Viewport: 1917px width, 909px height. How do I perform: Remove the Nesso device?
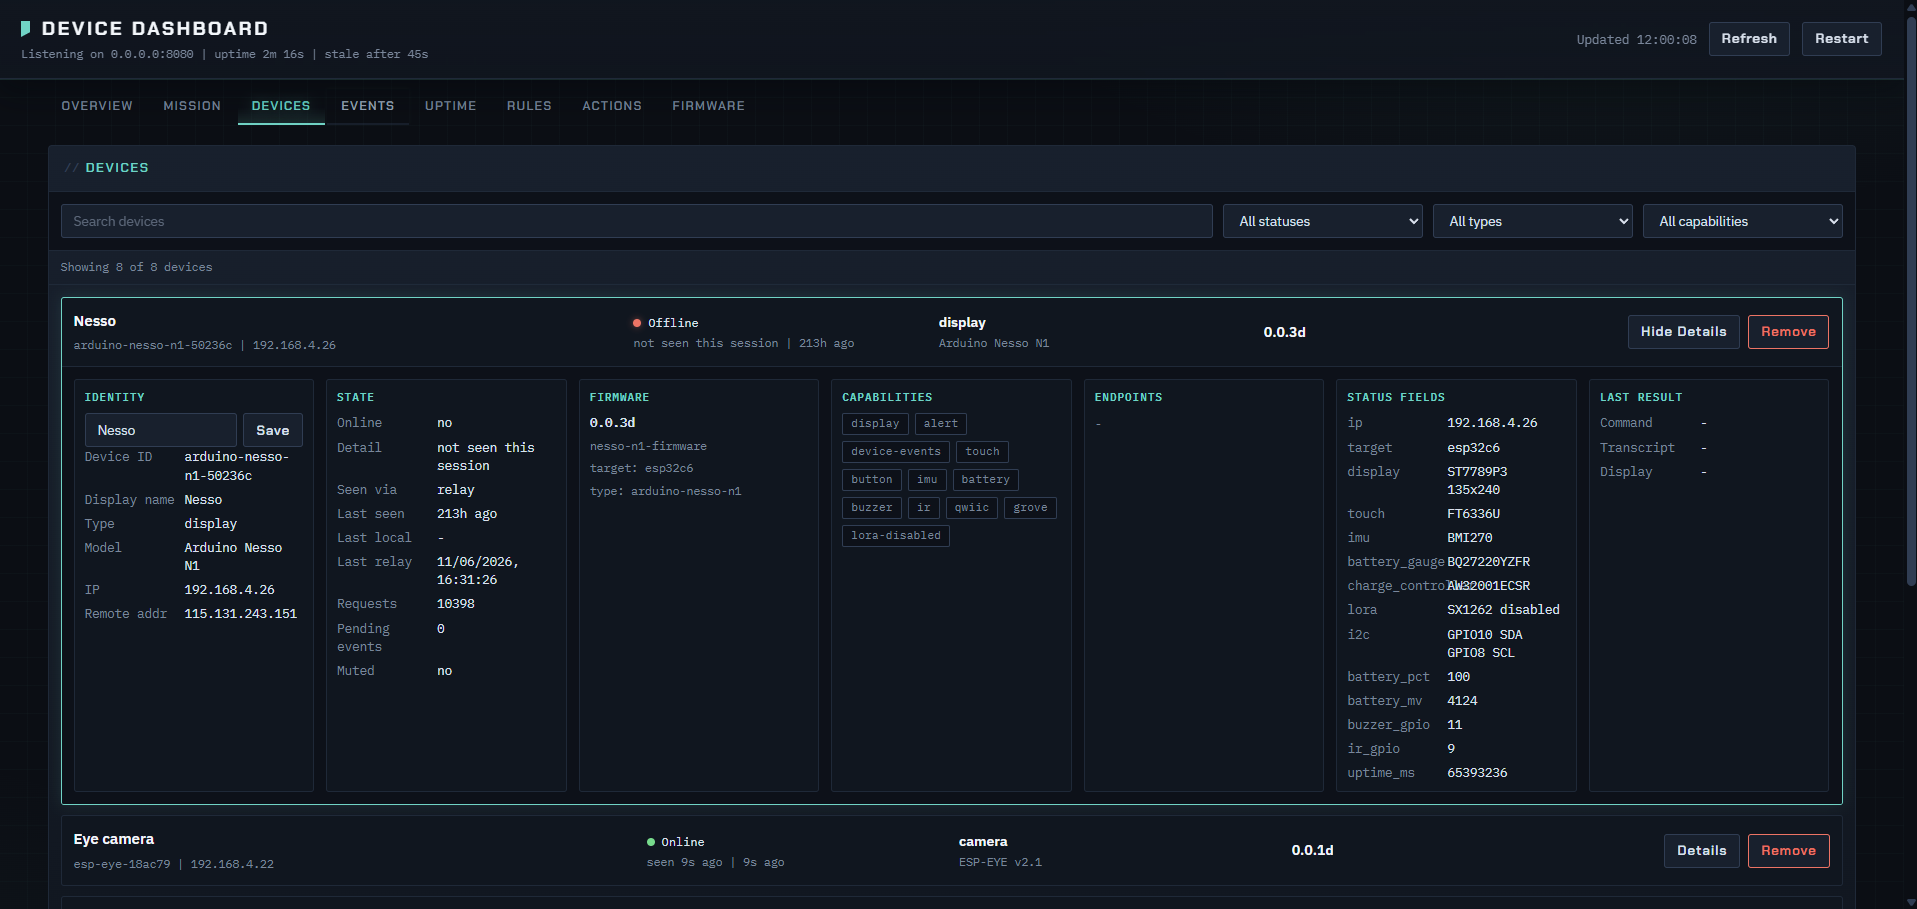tap(1788, 332)
